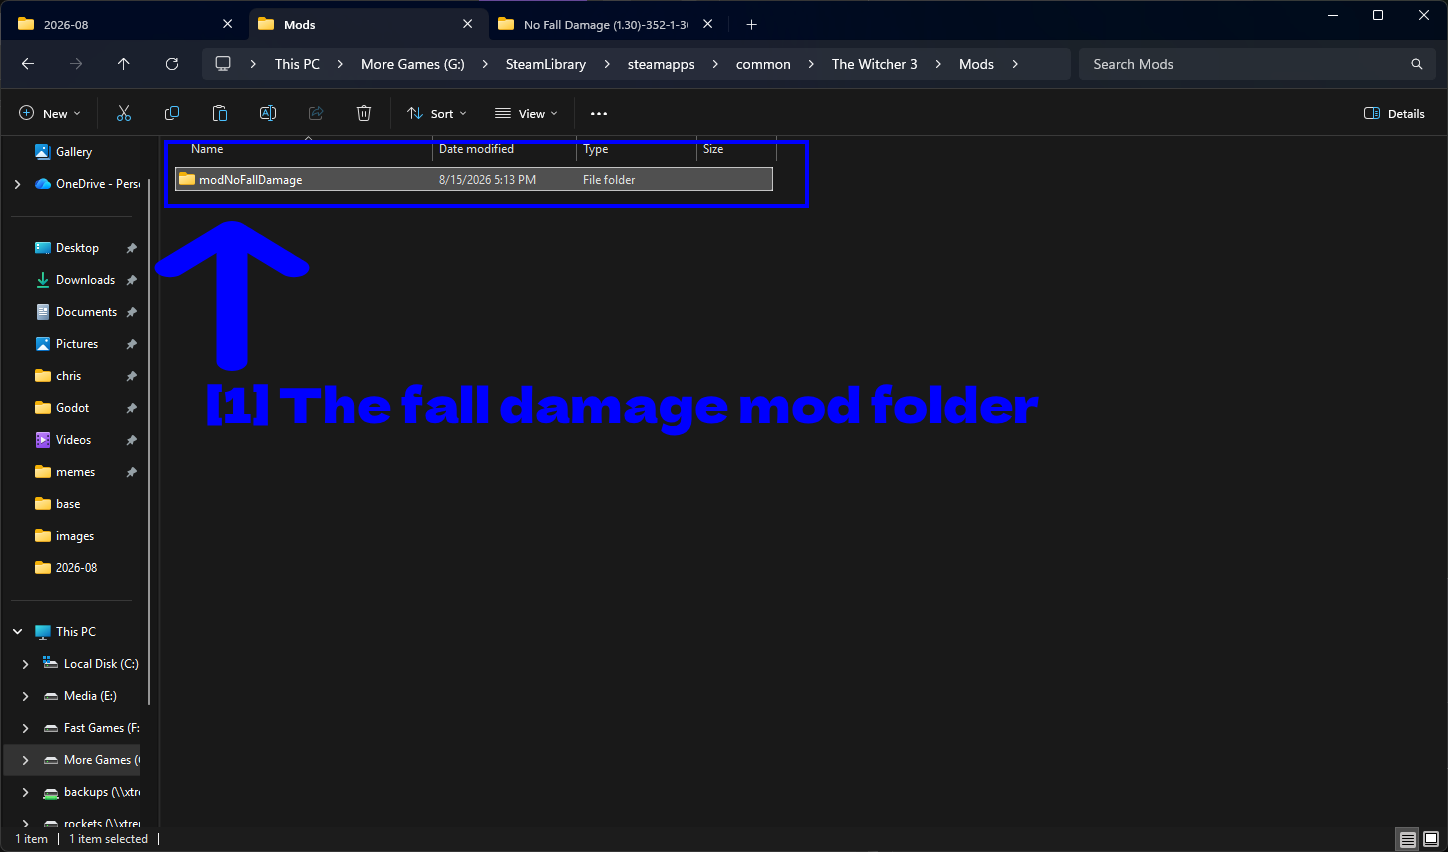This screenshot has width=1448, height=852.
Task: Click The Witcher 3 breadcrumb
Action: pos(874,64)
